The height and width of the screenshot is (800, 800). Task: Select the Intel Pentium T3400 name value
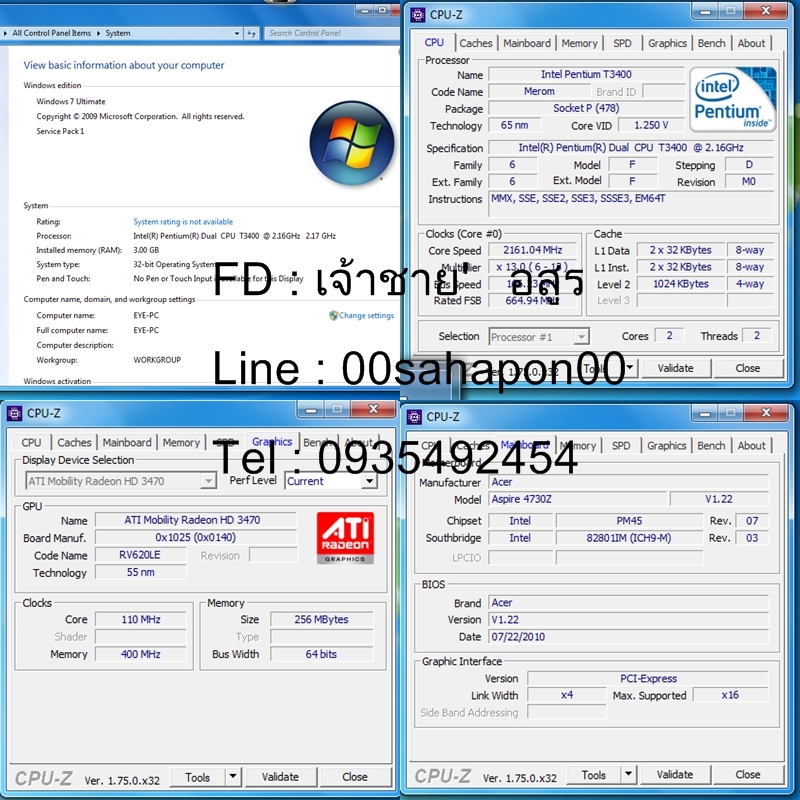(x=586, y=74)
